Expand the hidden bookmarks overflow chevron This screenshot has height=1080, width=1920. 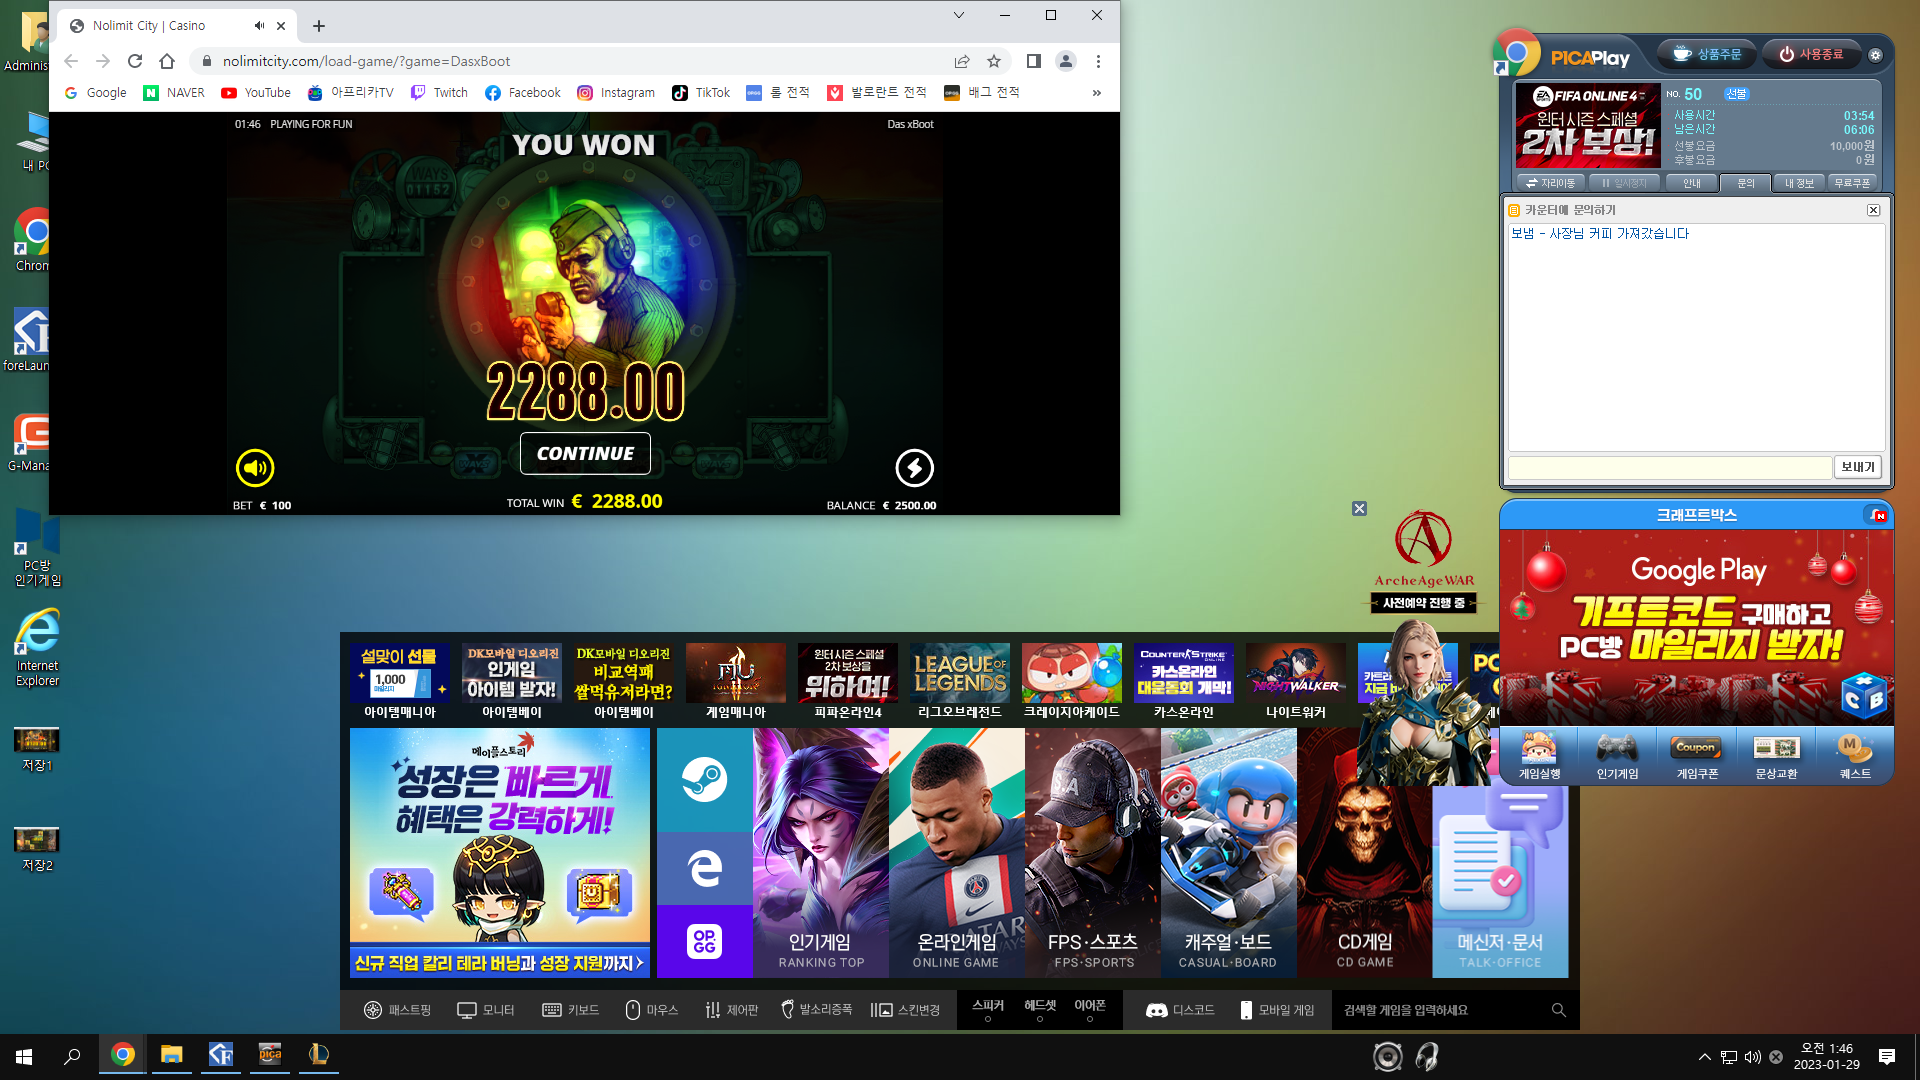[x=1097, y=93]
